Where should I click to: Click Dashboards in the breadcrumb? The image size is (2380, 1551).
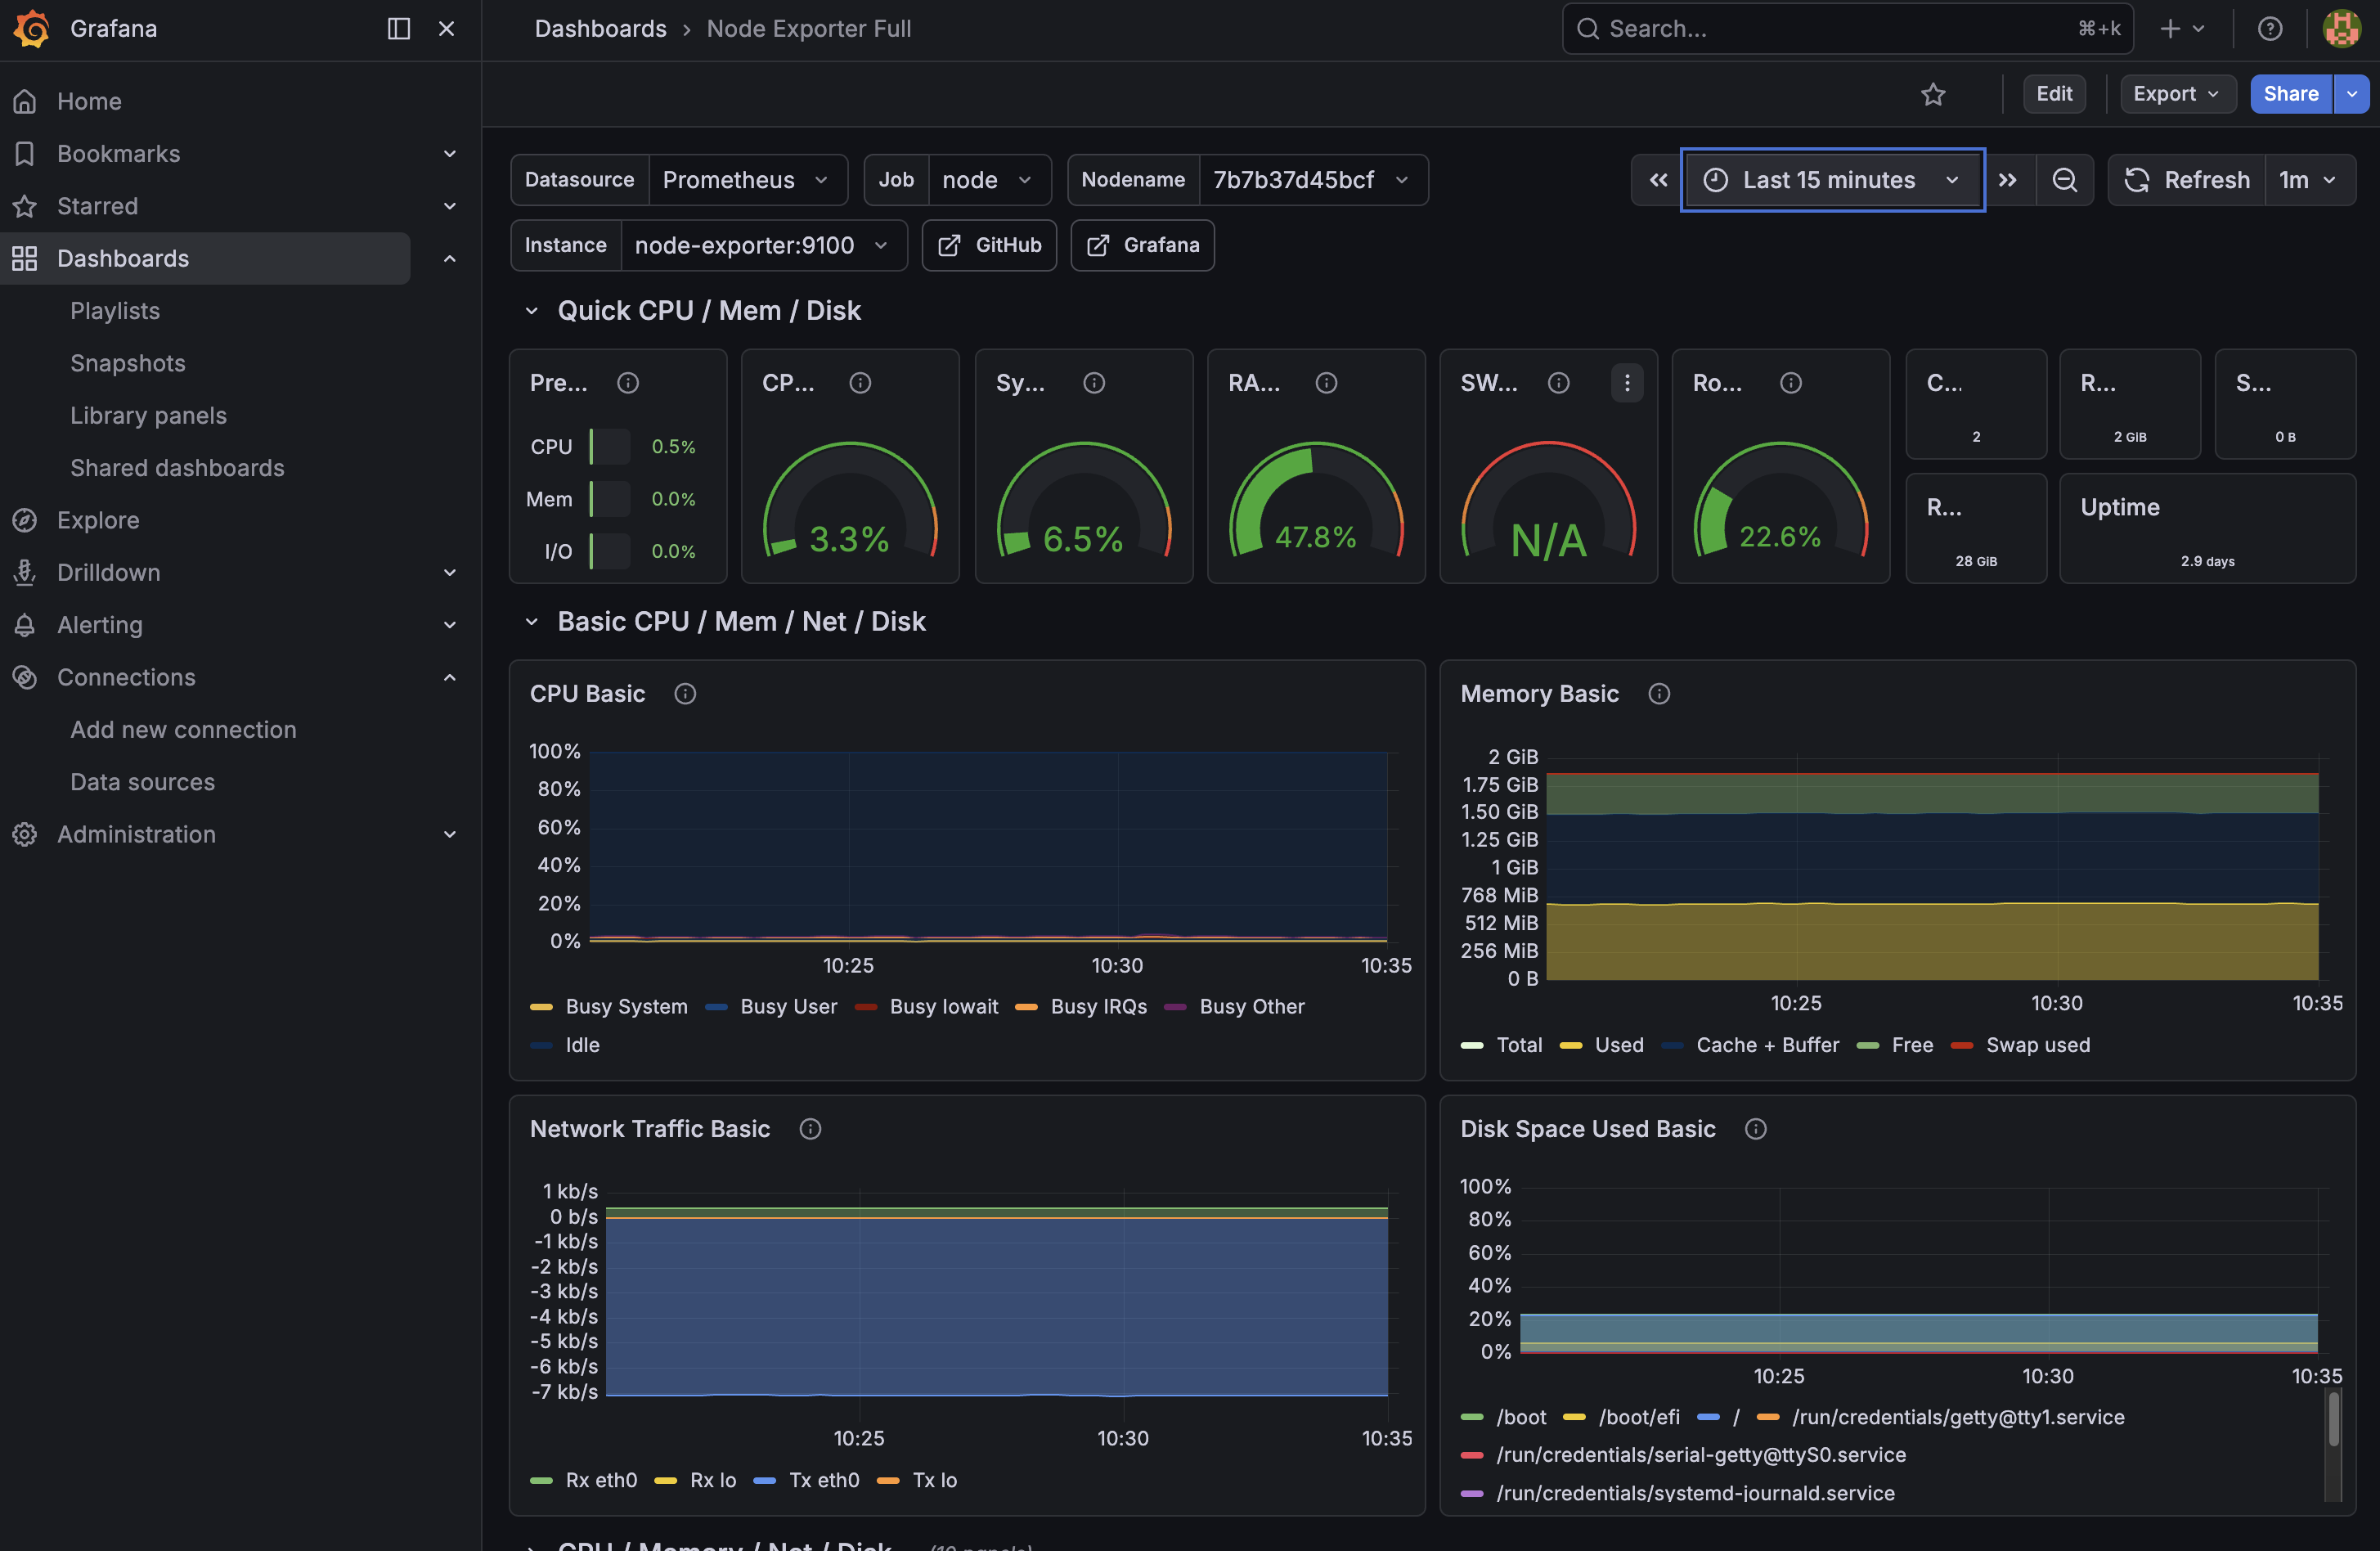(600, 28)
